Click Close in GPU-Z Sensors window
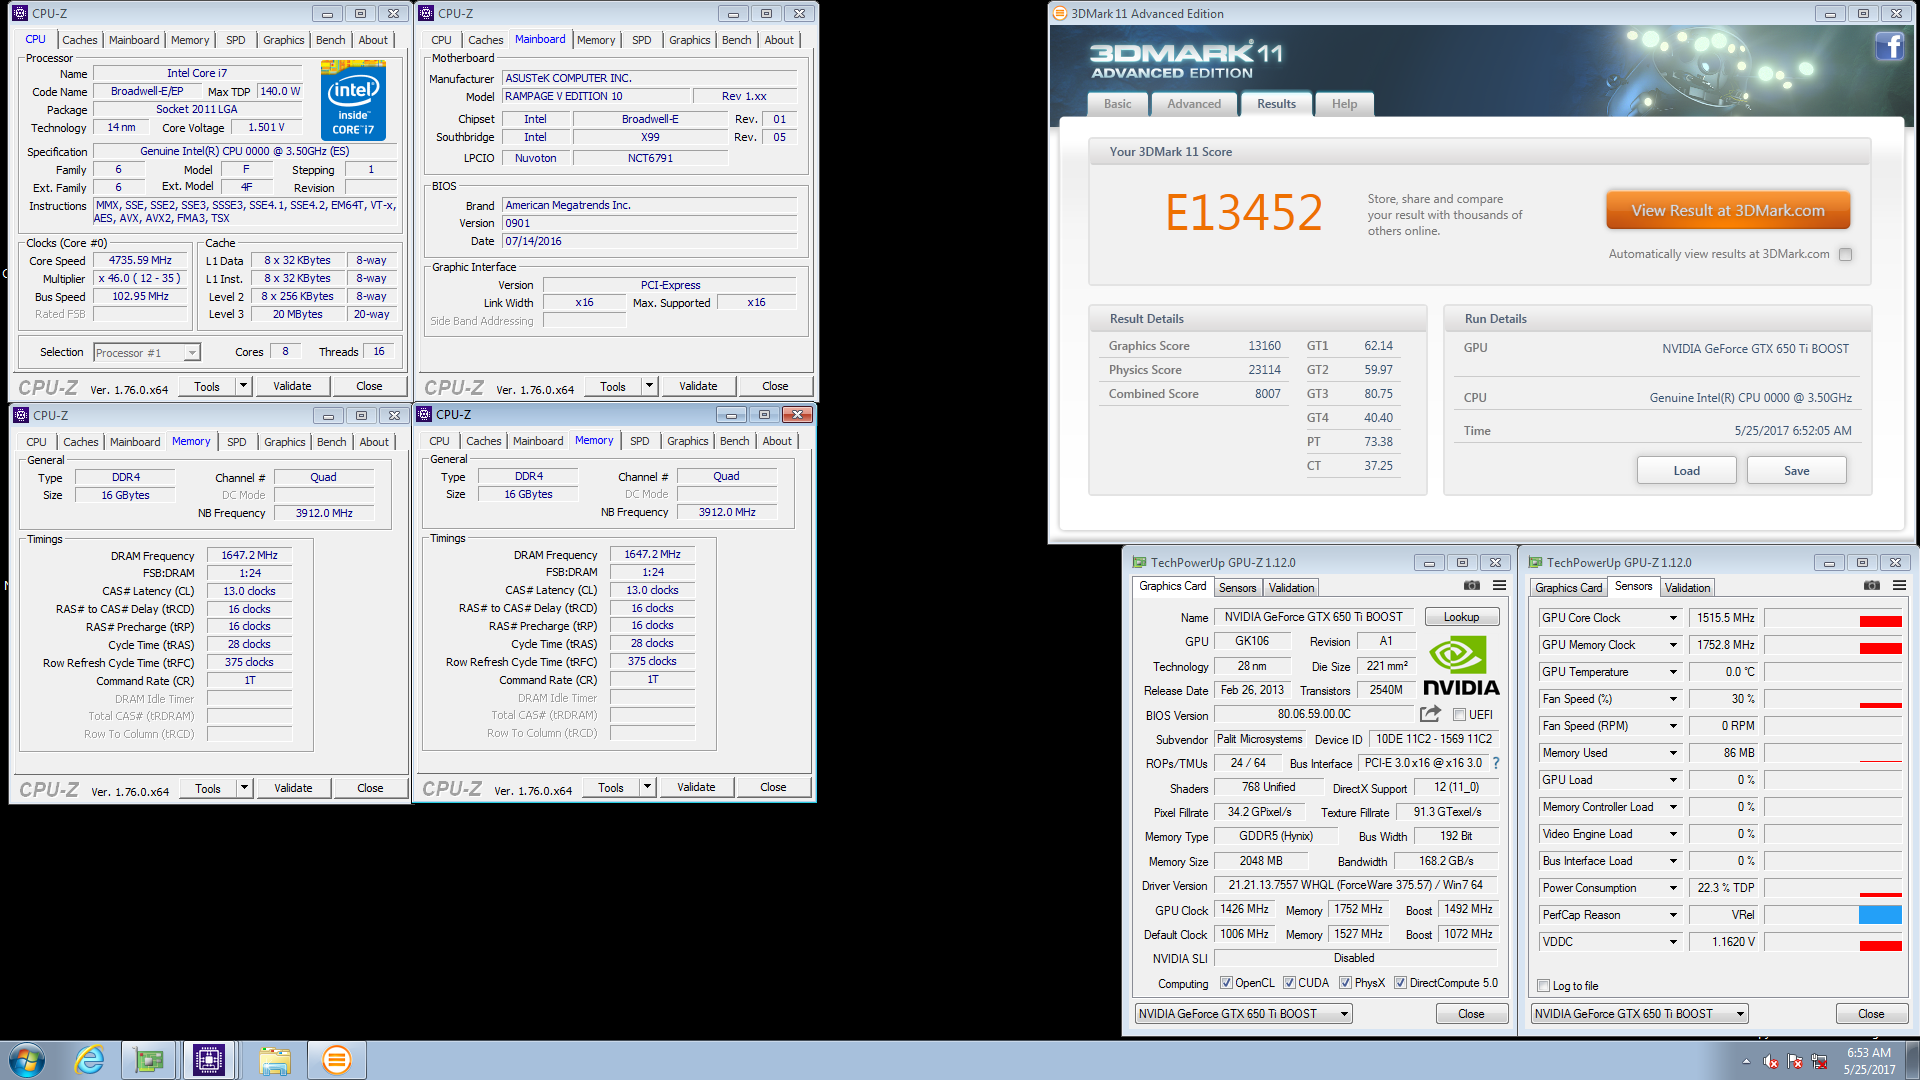This screenshot has width=1920, height=1080. 1870,1013
